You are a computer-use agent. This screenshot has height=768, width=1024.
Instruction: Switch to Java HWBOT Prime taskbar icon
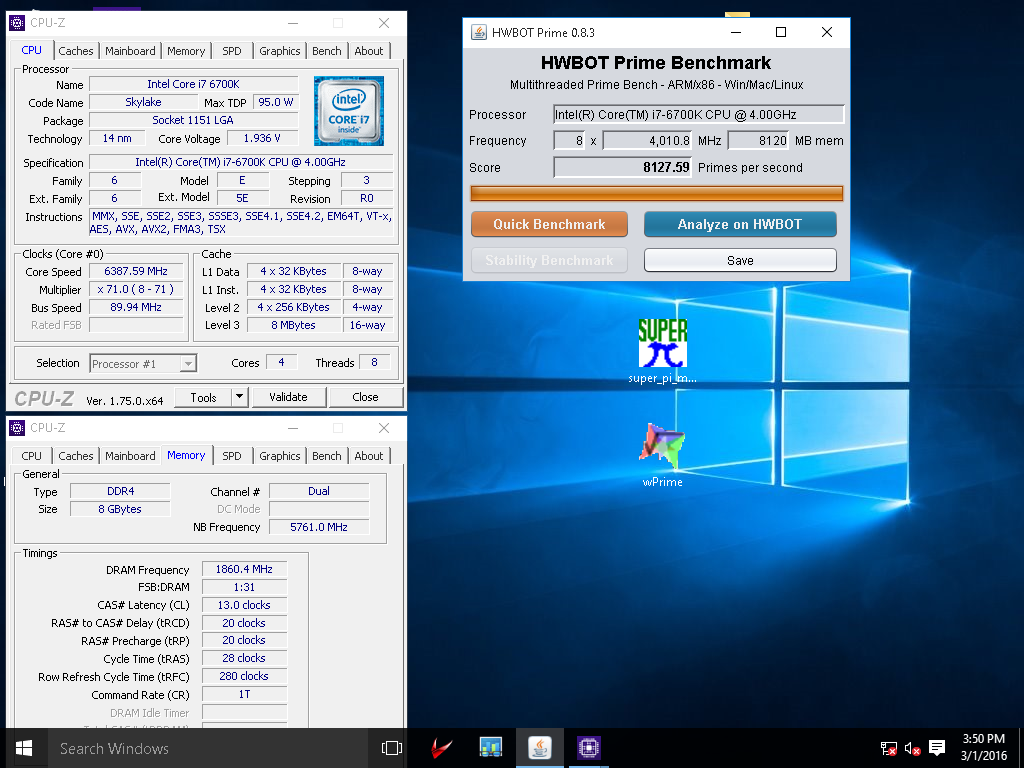[539, 748]
